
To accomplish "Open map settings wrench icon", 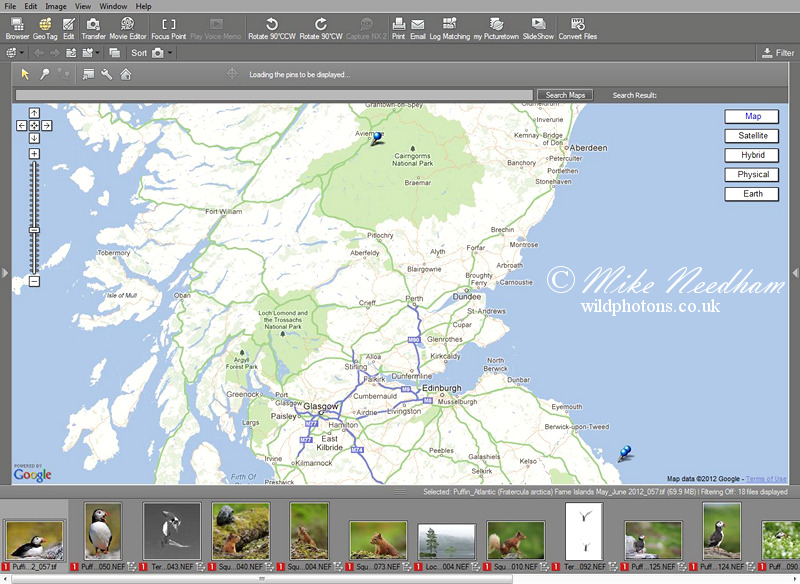I will (107, 74).
